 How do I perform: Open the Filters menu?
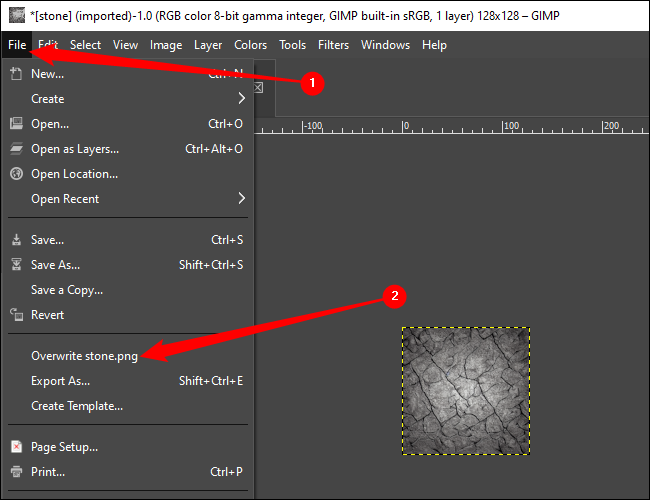click(333, 45)
